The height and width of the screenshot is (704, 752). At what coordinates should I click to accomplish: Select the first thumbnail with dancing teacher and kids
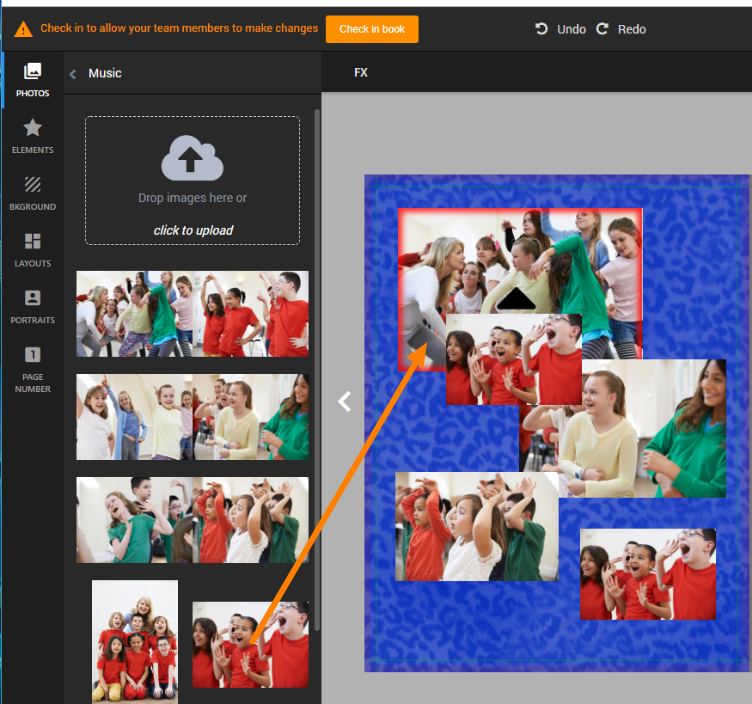click(192, 314)
